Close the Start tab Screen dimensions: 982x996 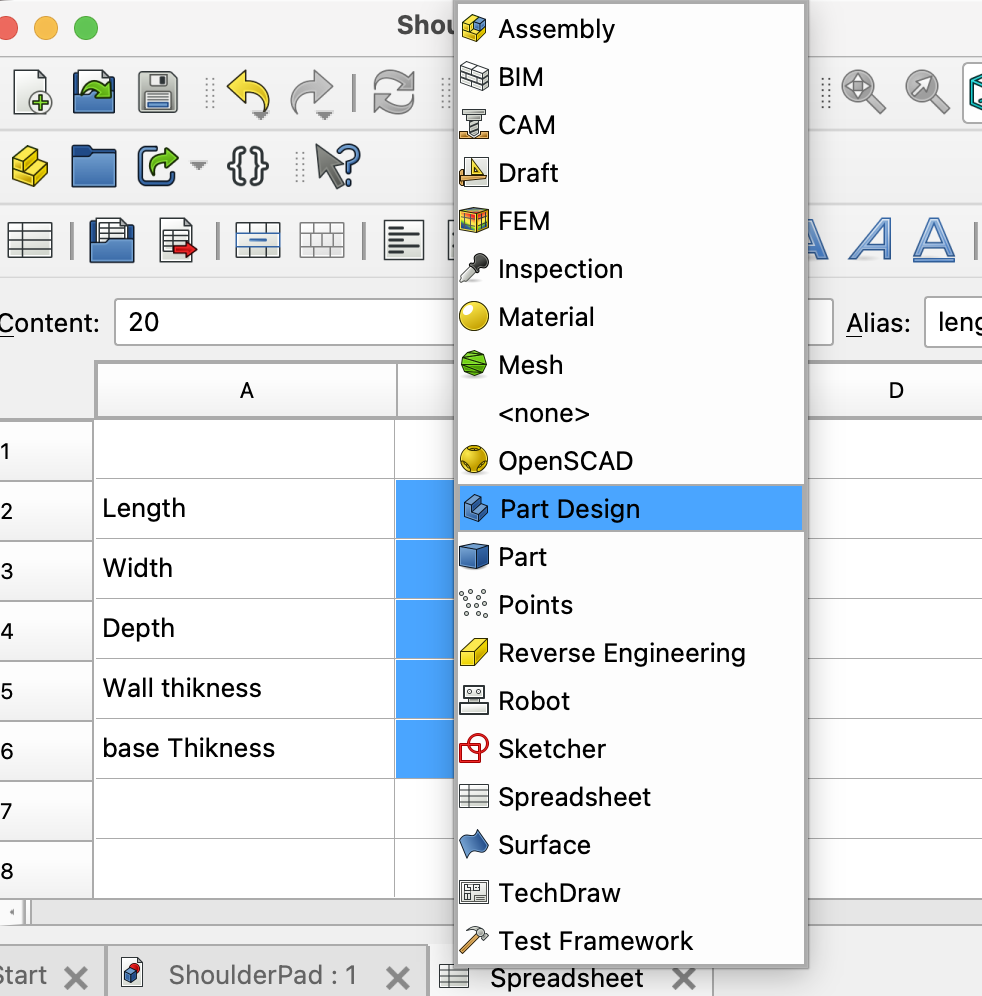coord(76,978)
